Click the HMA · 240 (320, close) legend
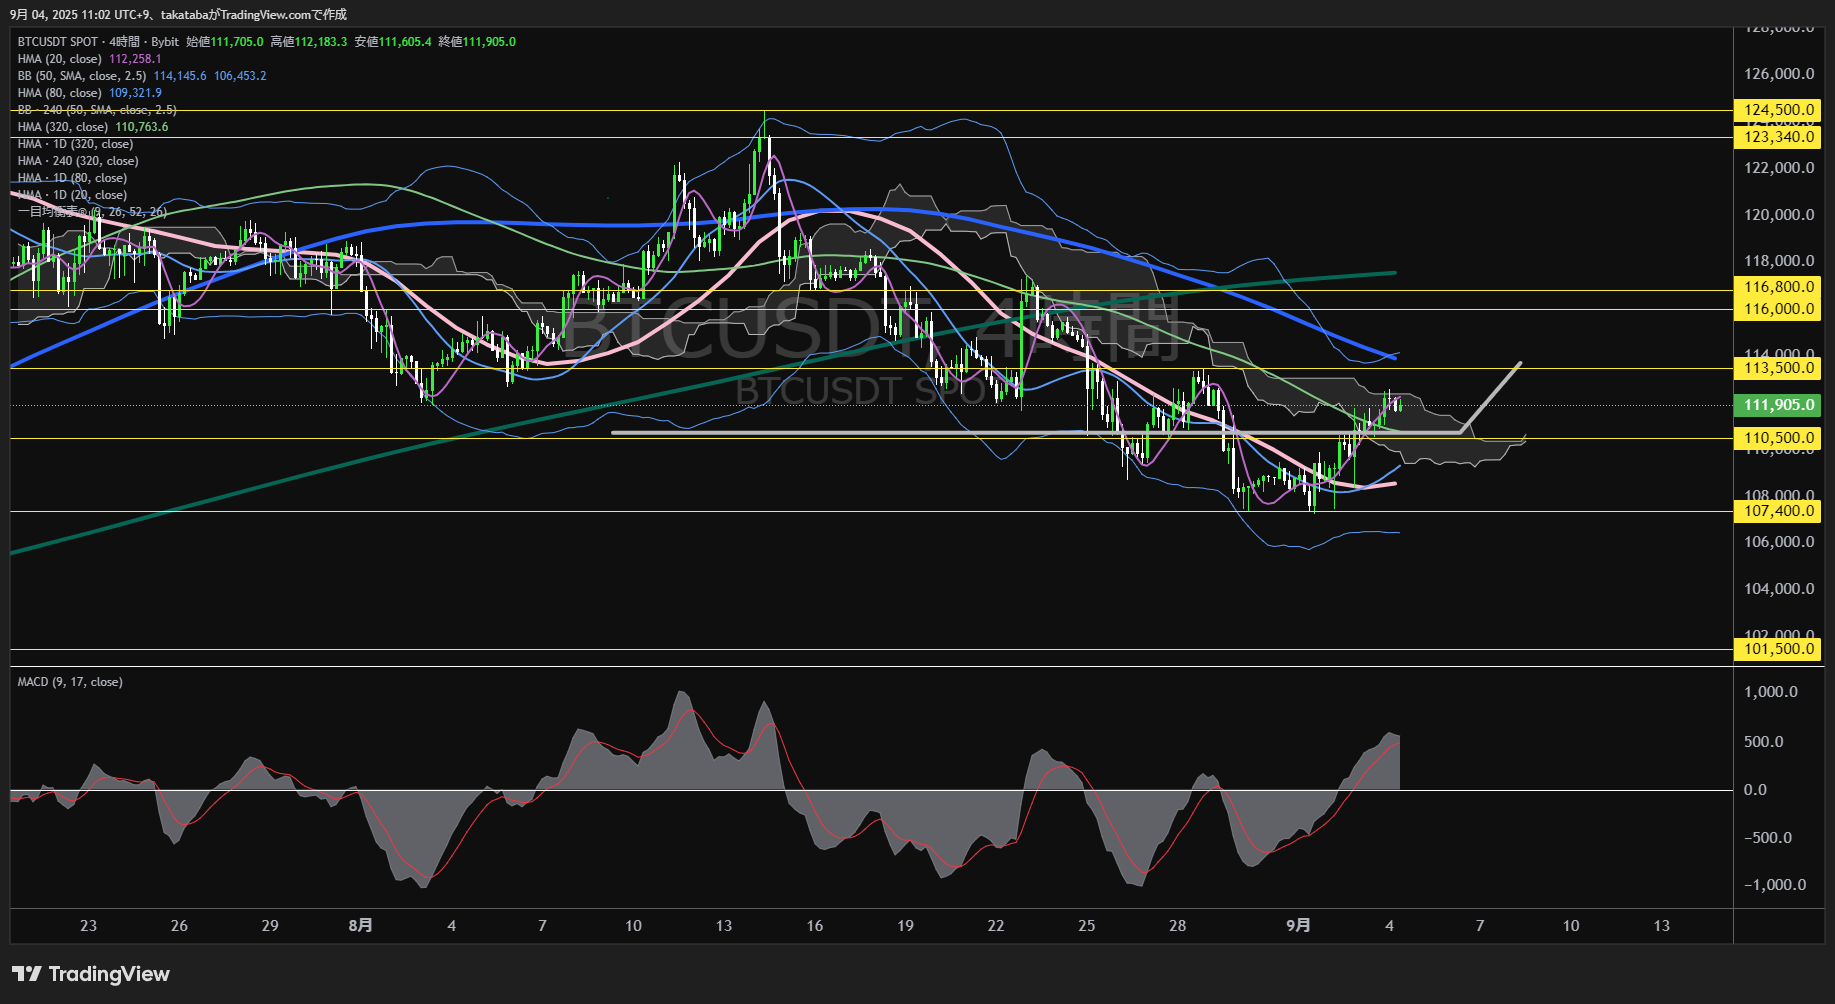 pyautogui.click(x=78, y=161)
